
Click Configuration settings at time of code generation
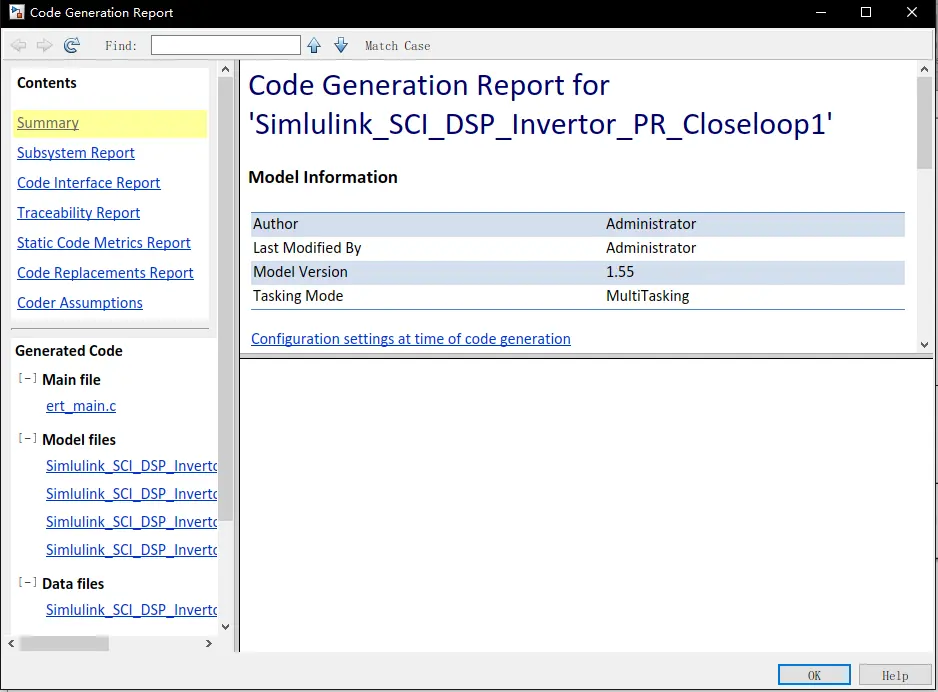click(x=410, y=339)
